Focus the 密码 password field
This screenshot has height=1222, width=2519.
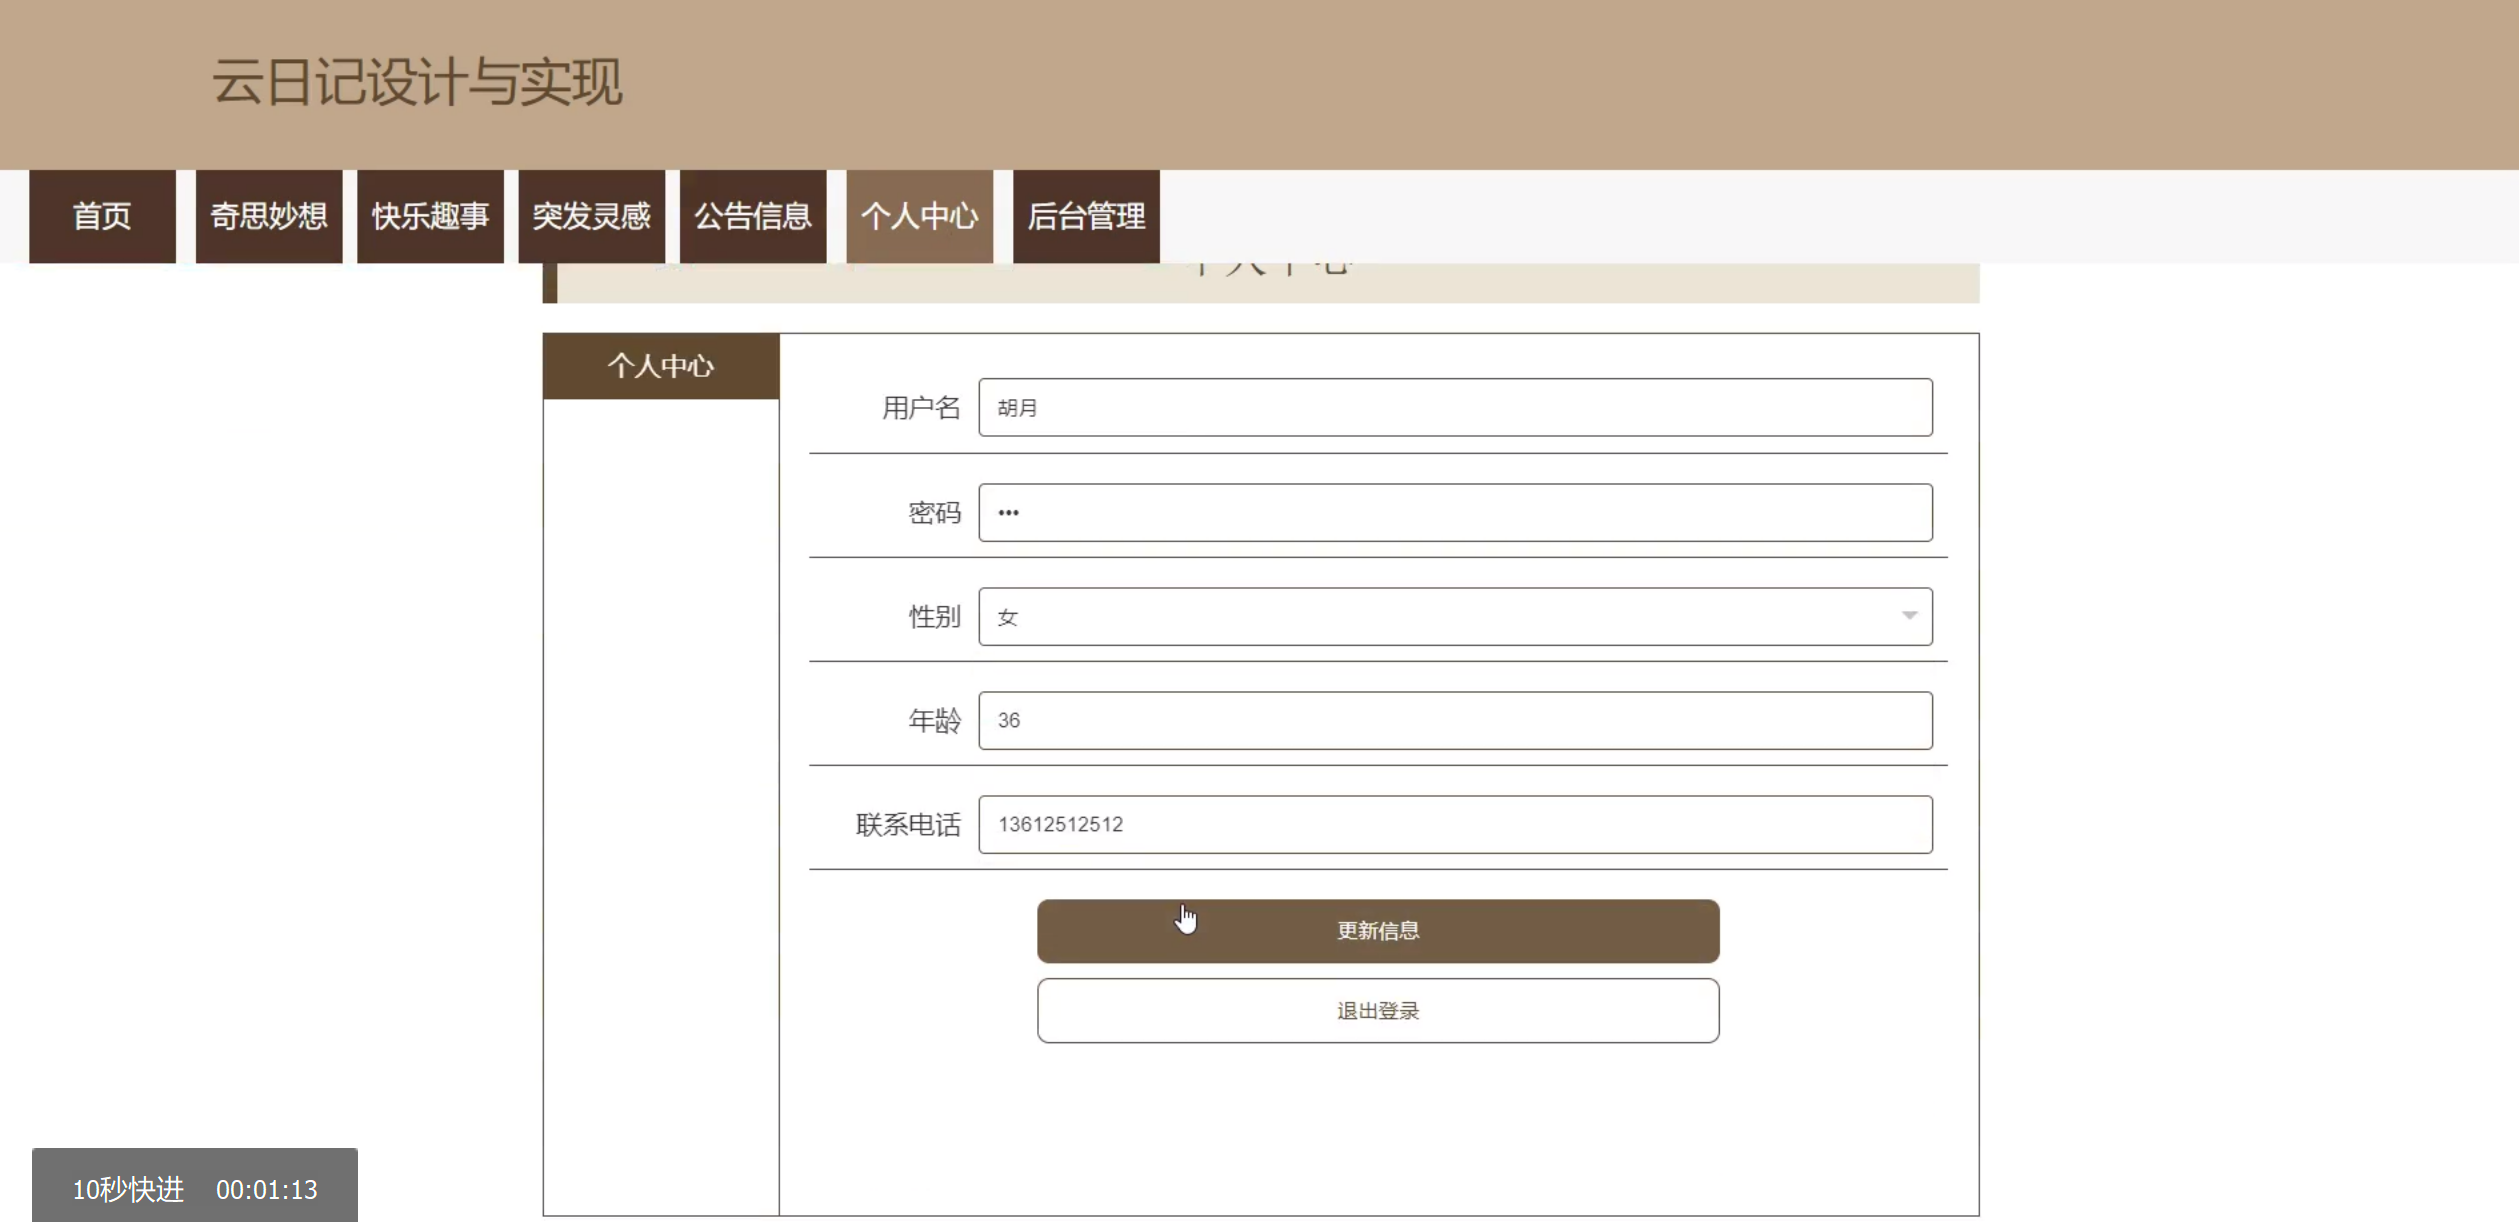pos(1454,513)
